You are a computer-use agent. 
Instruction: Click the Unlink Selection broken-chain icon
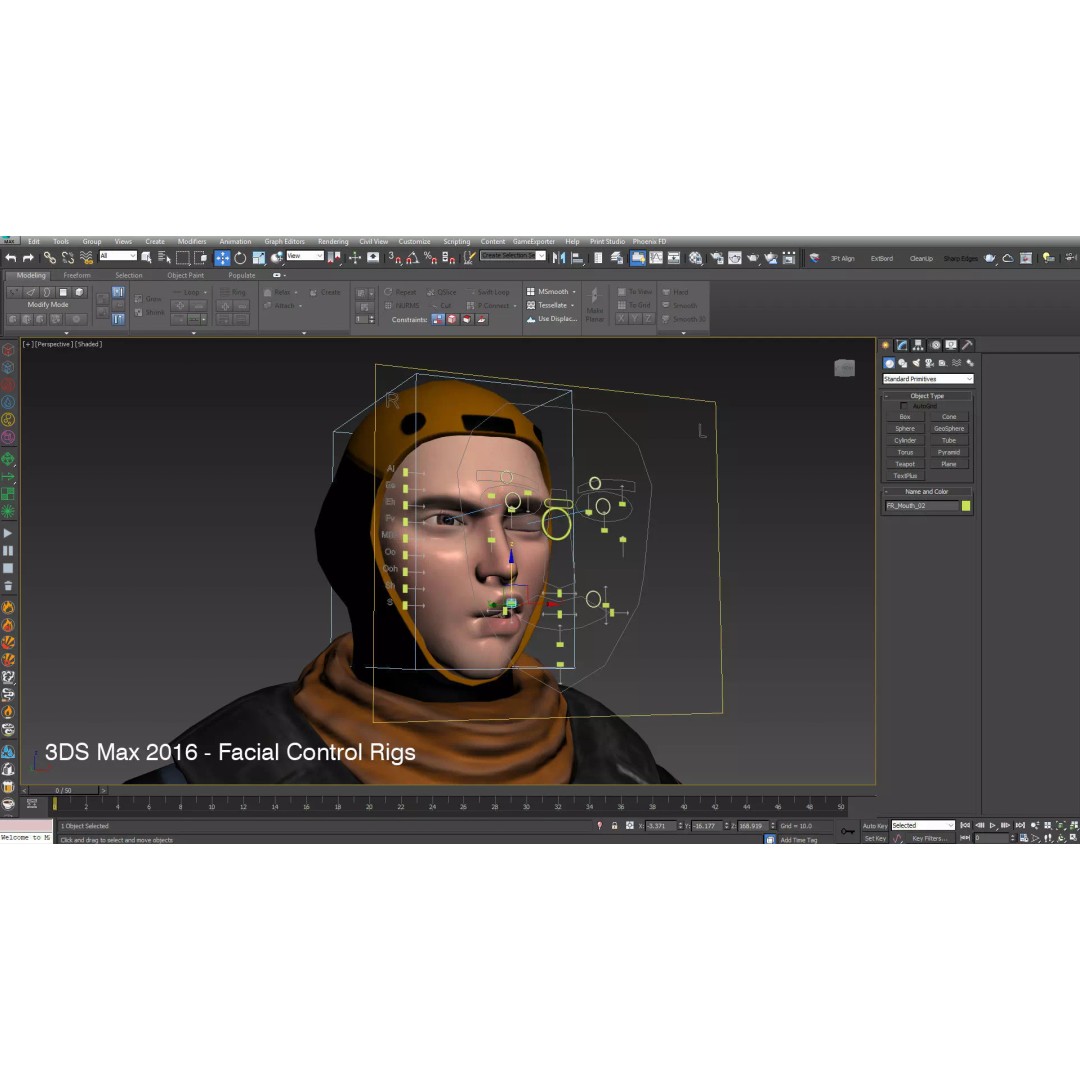click(68, 258)
